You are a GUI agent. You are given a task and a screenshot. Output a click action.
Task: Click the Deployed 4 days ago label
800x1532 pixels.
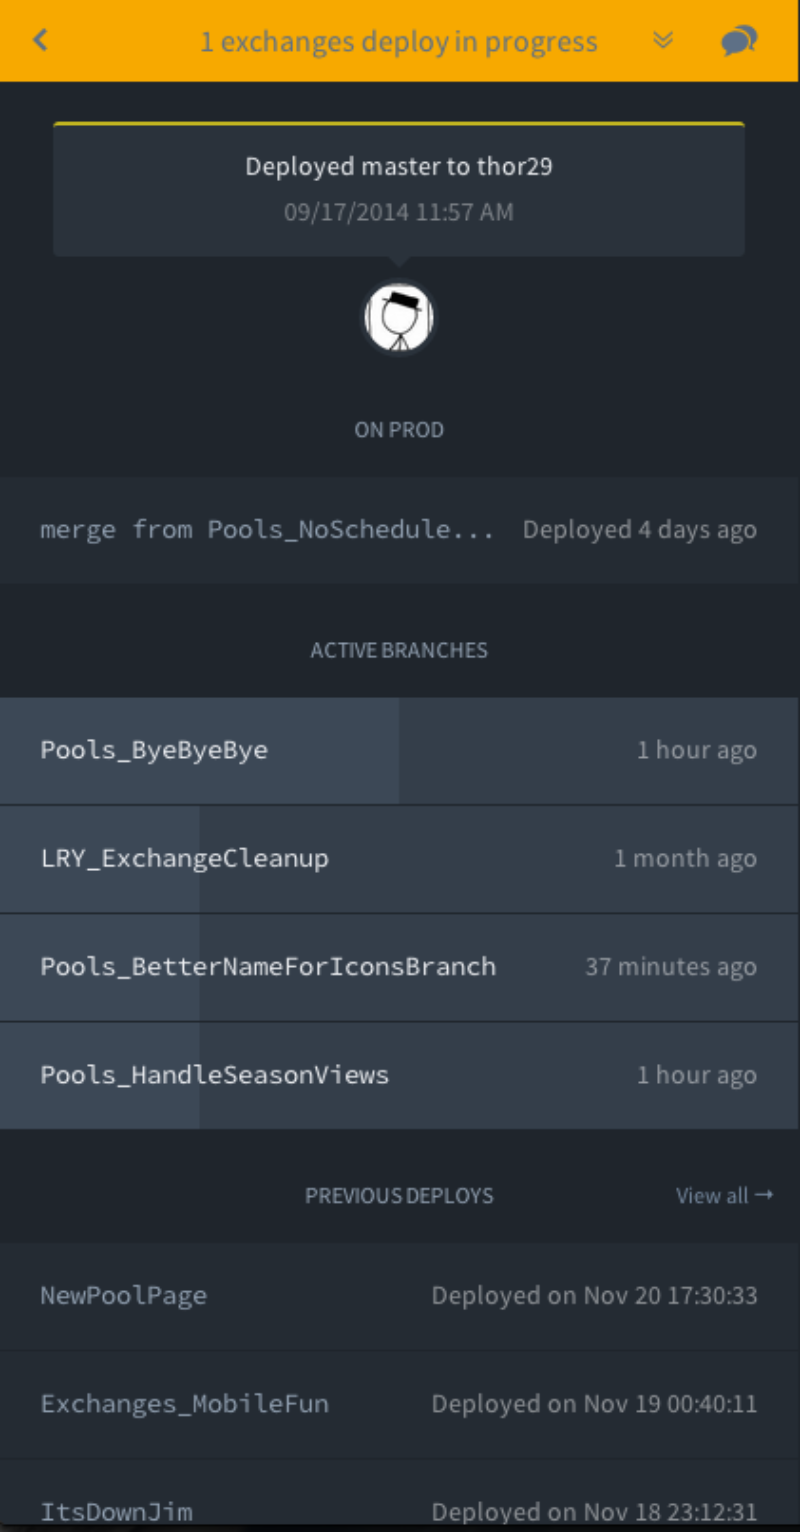[640, 530]
